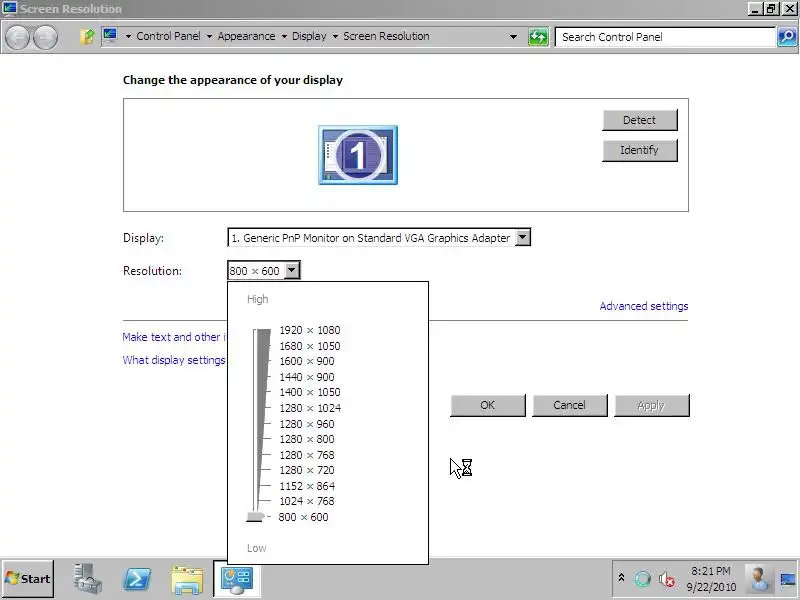
Task: Choose 1280 × 720 resolution
Action: 307,470
